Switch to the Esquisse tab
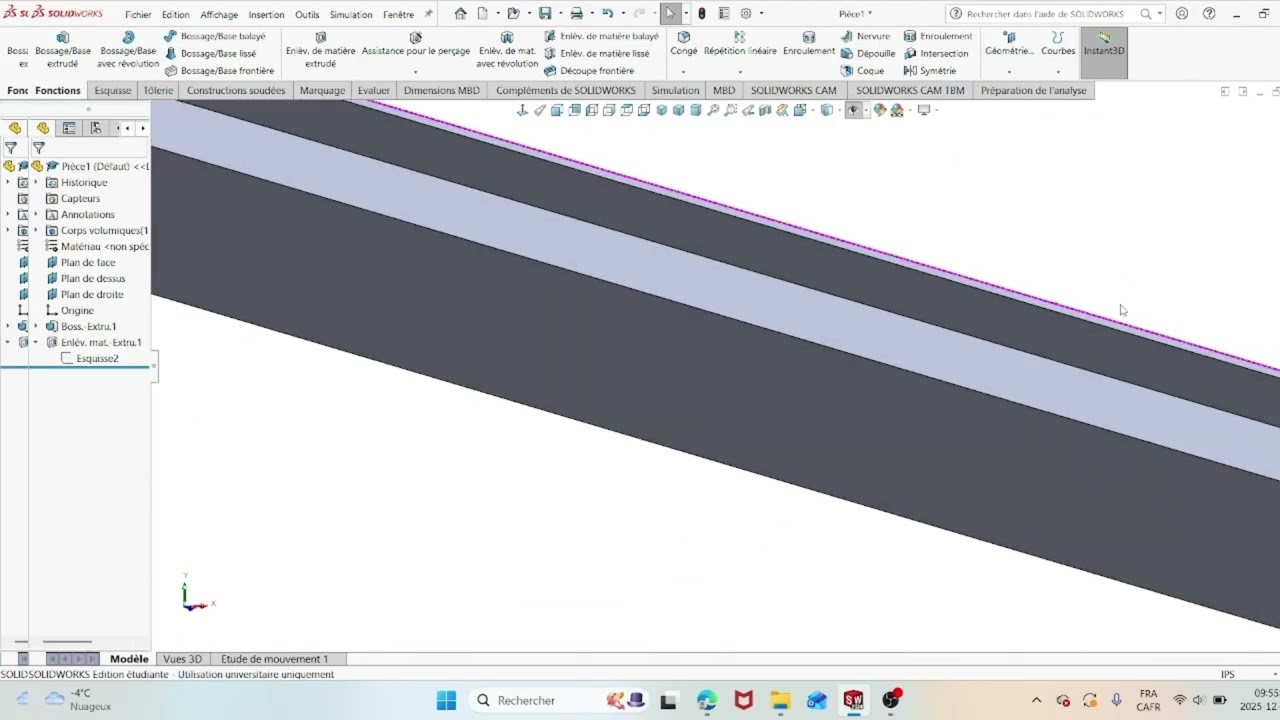This screenshot has height=720, width=1280. 113,90
